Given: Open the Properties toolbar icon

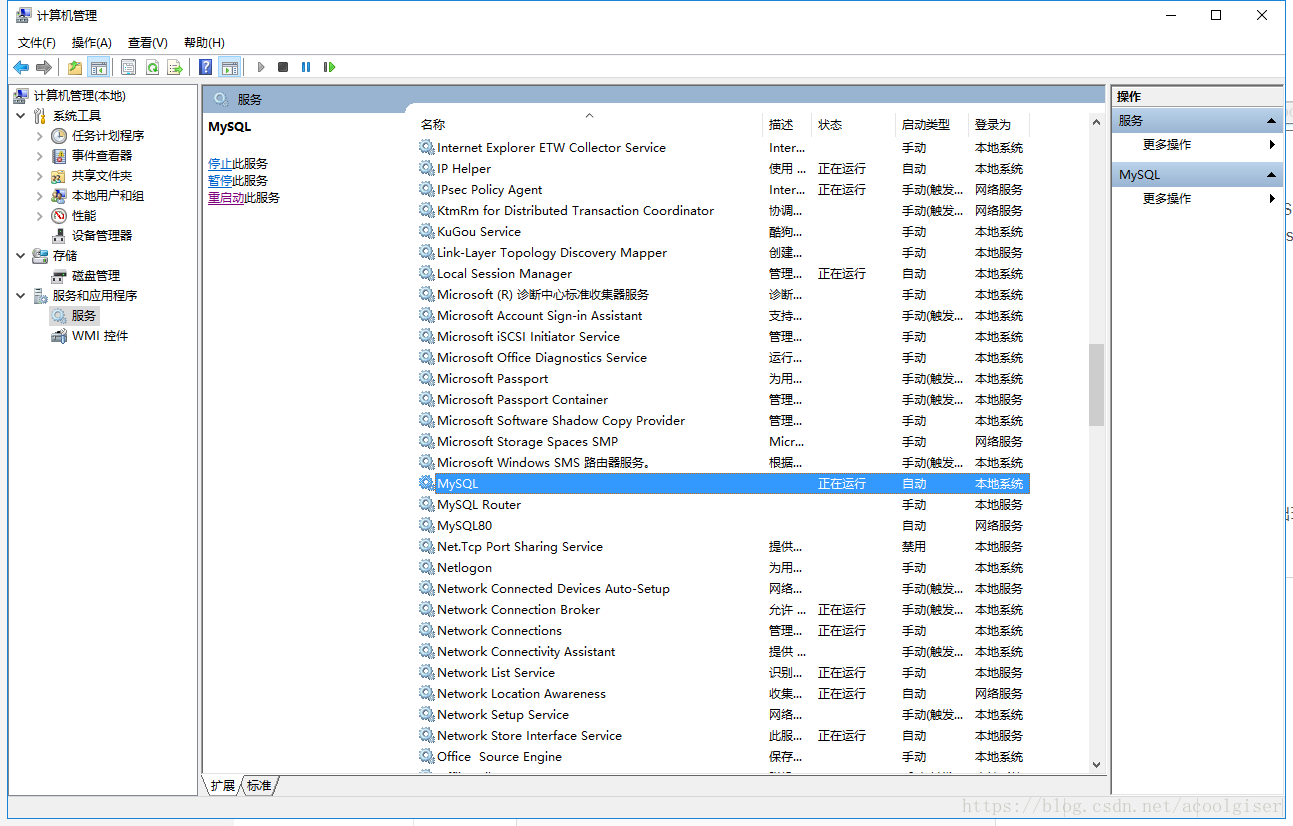Looking at the screenshot, I should 129,67.
